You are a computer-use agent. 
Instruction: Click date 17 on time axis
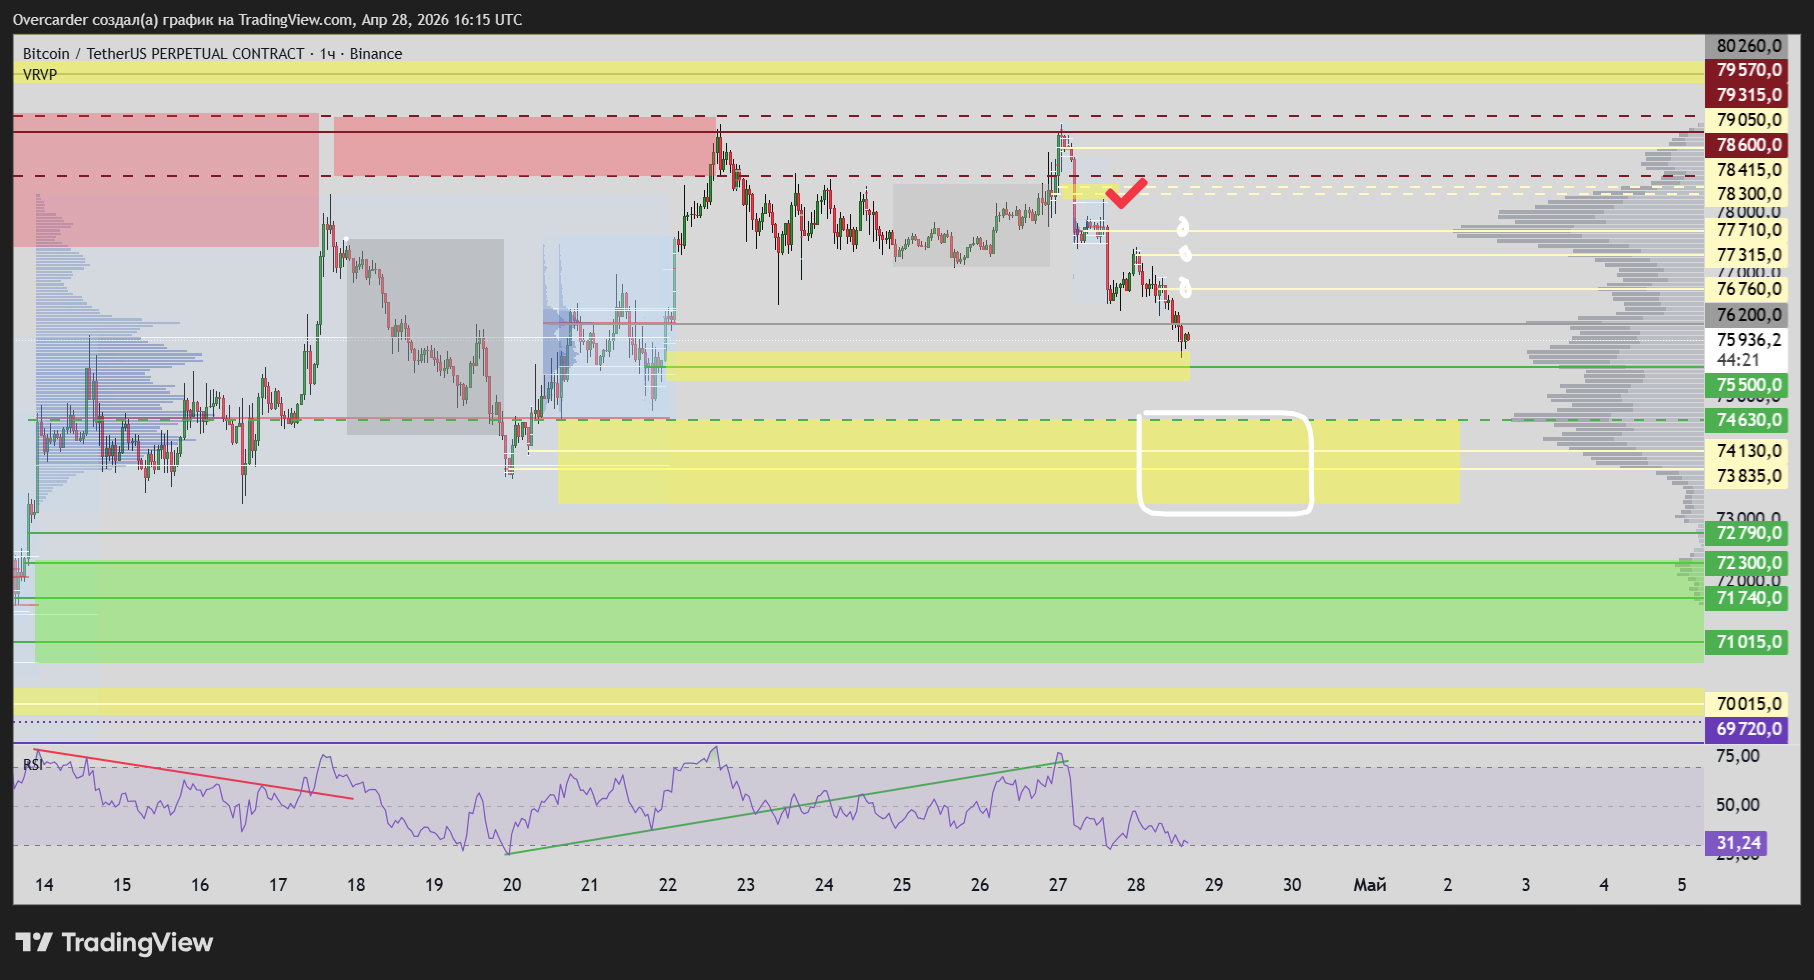click(278, 885)
